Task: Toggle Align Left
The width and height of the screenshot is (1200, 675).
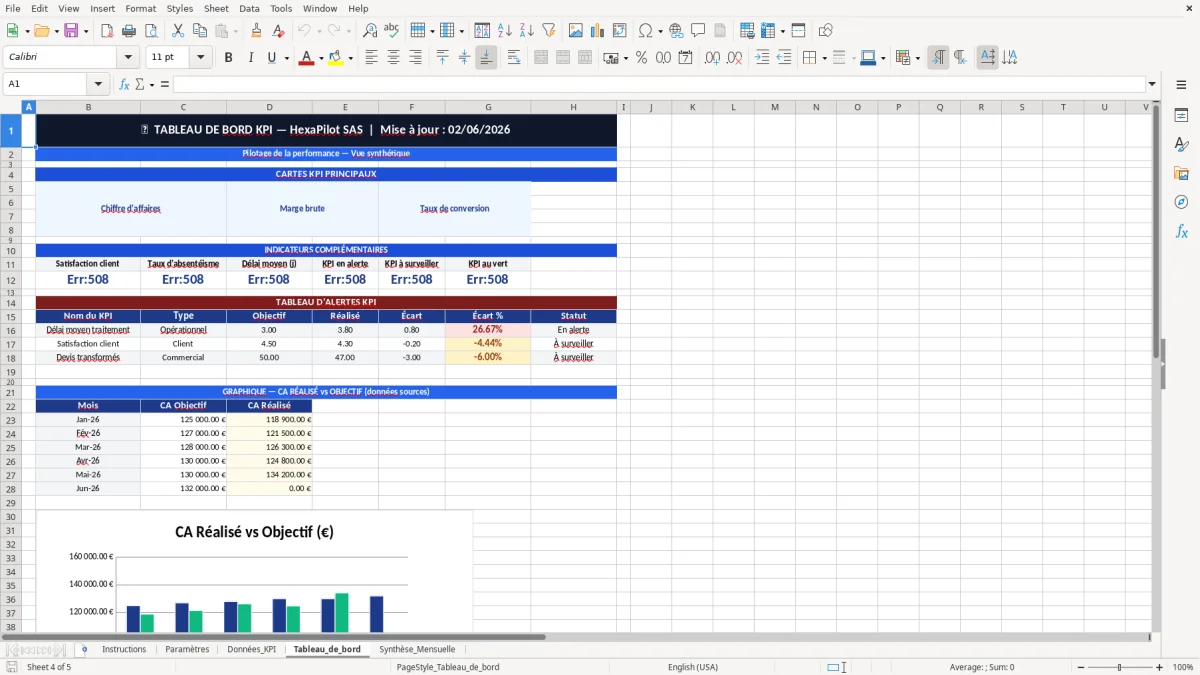Action: tap(372, 58)
